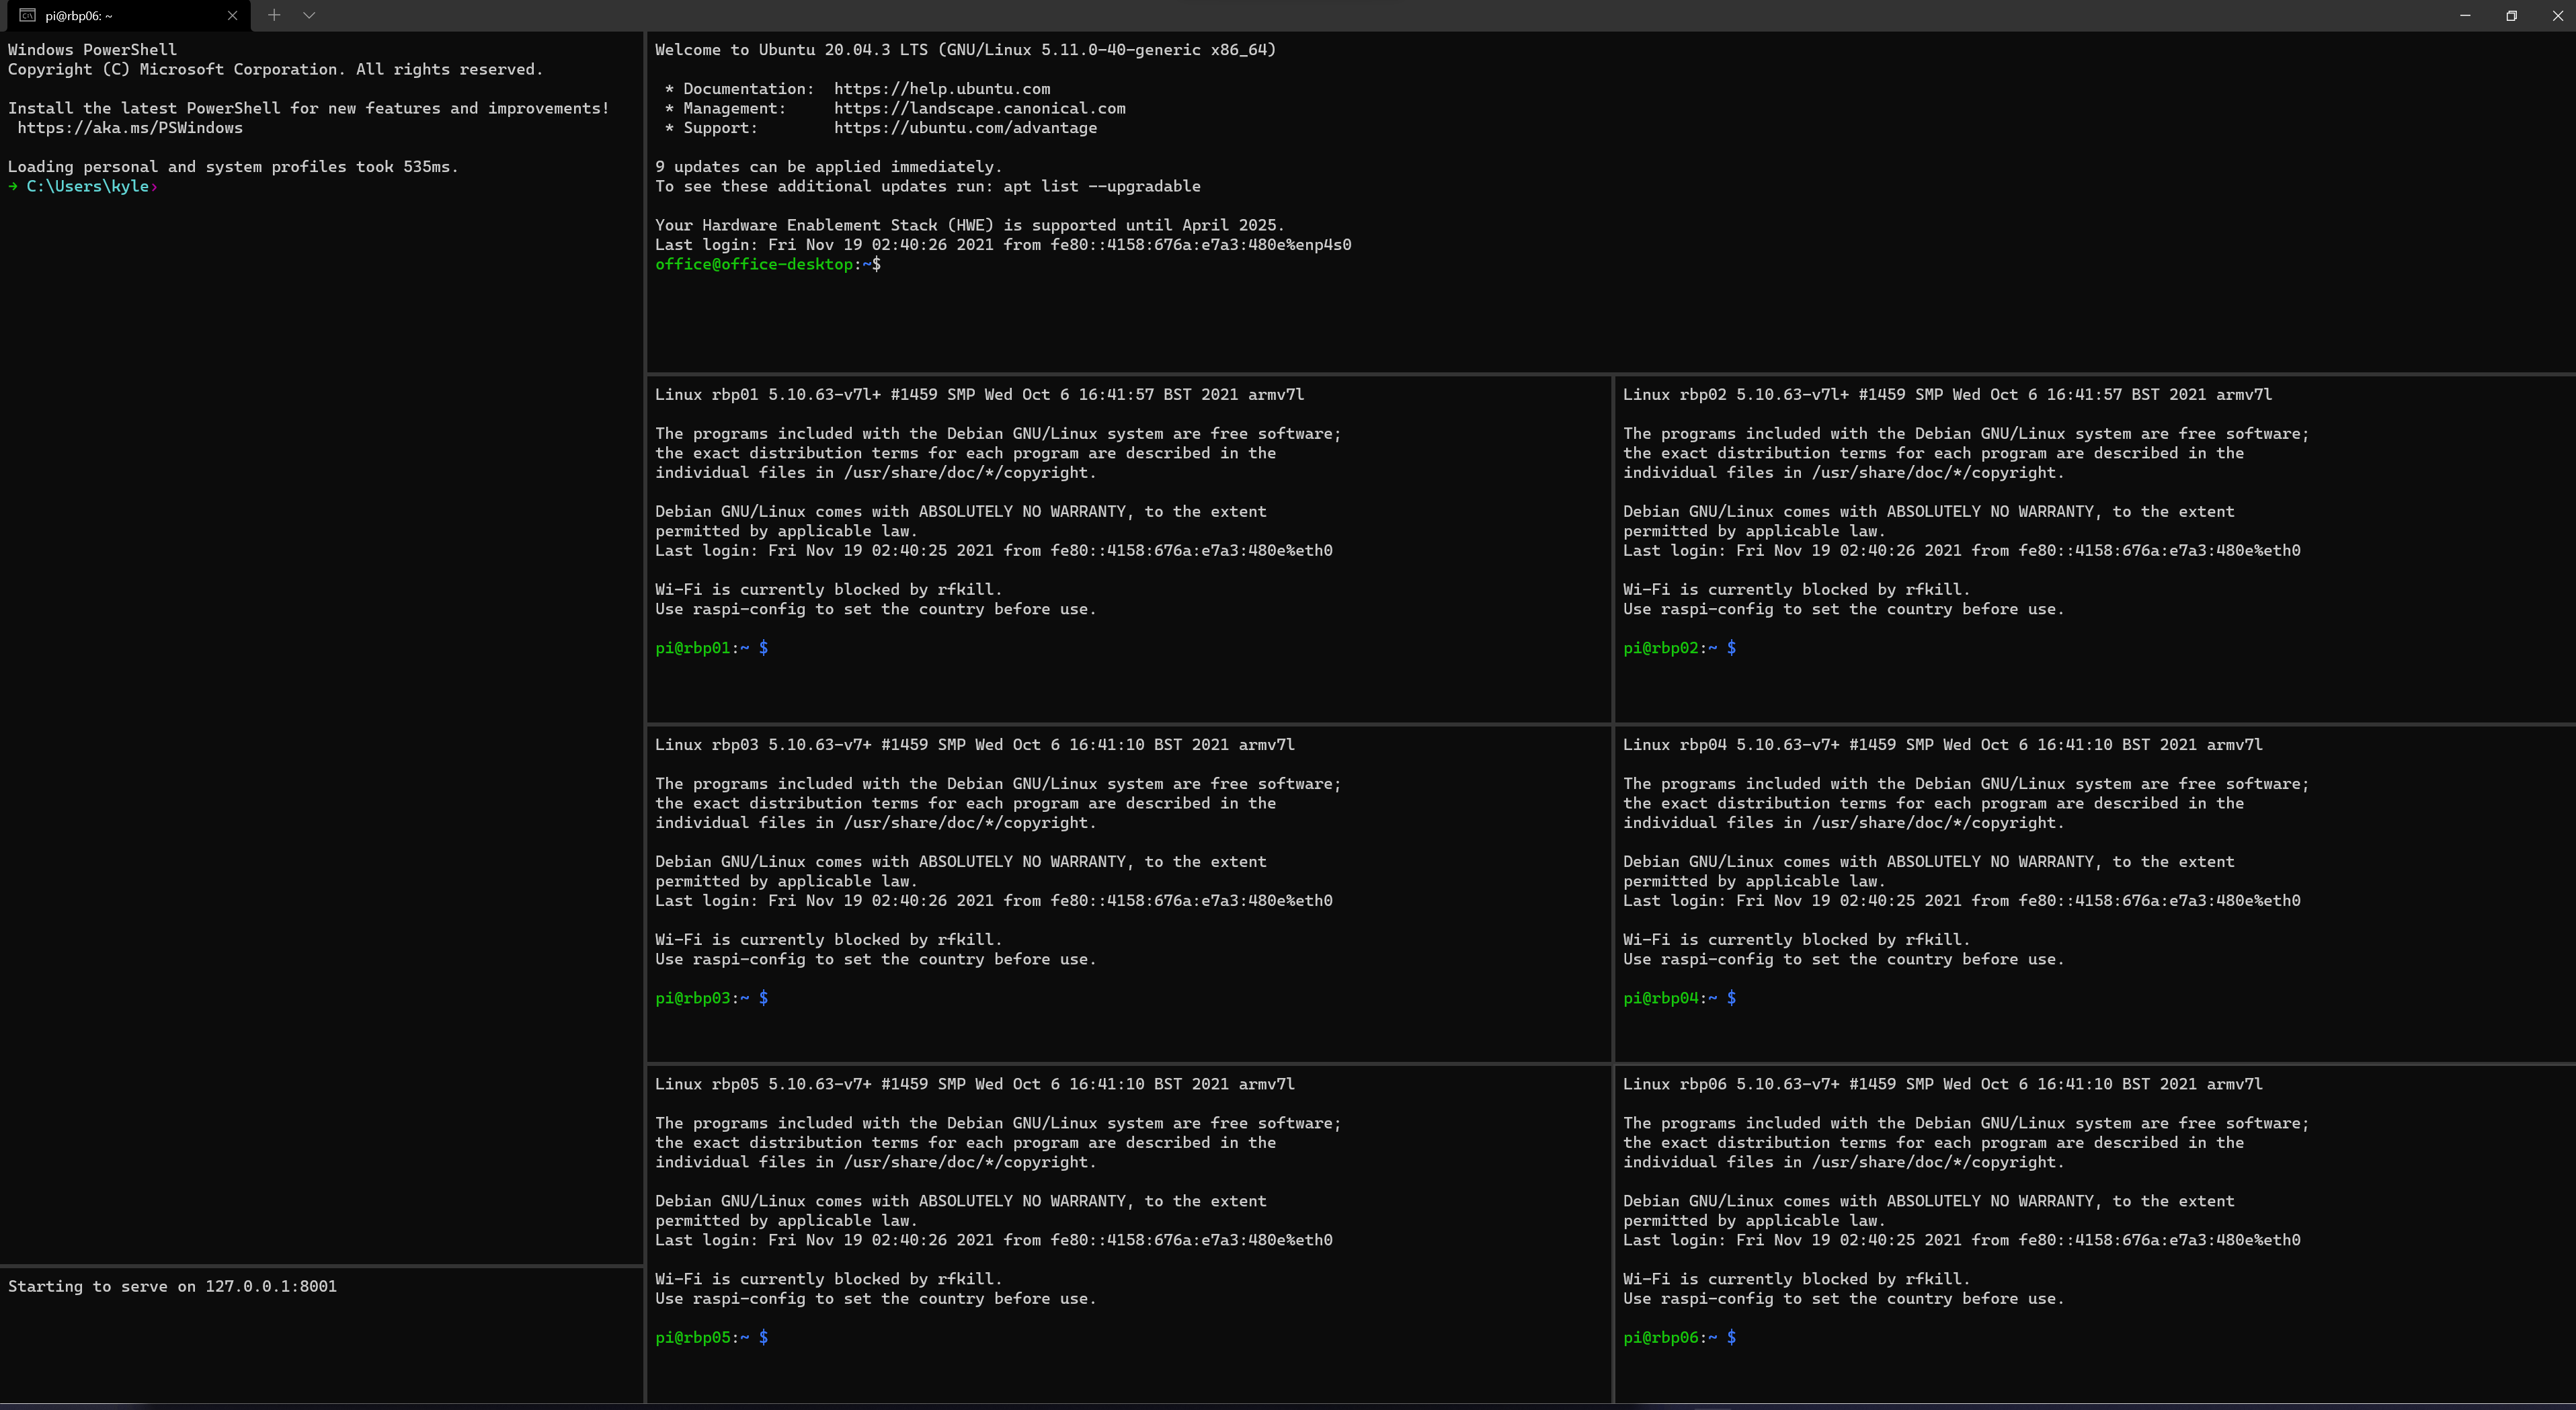The width and height of the screenshot is (2576, 1410).
Task: Click 'Wi-Fi is currently blocked' in rbp01 pane
Action: [x=828, y=590]
